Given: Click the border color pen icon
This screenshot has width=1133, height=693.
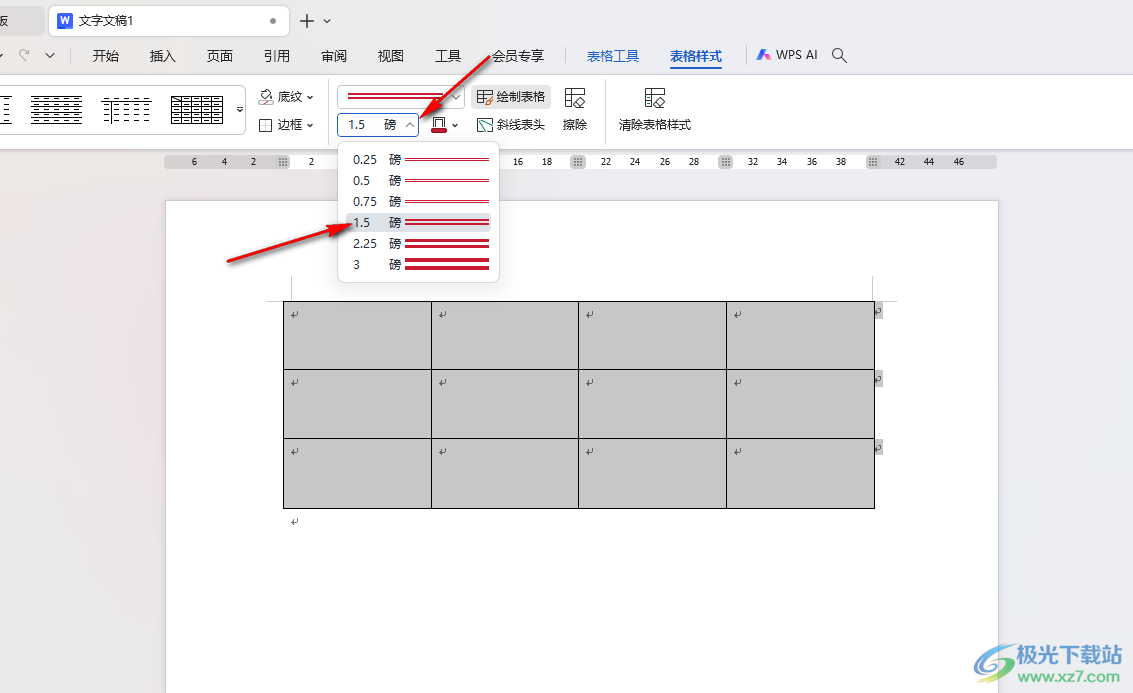Looking at the screenshot, I should click(x=439, y=125).
